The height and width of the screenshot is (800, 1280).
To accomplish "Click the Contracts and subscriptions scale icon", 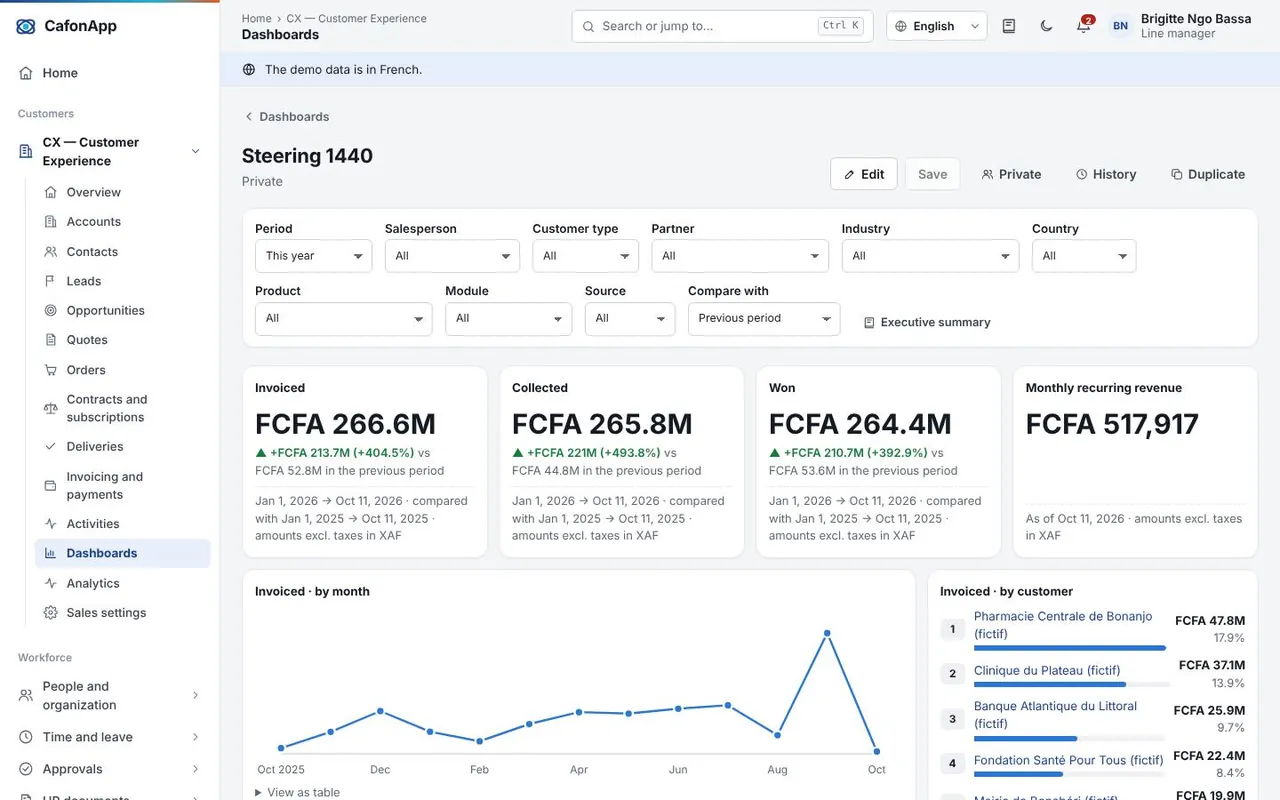I will pos(51,408).
